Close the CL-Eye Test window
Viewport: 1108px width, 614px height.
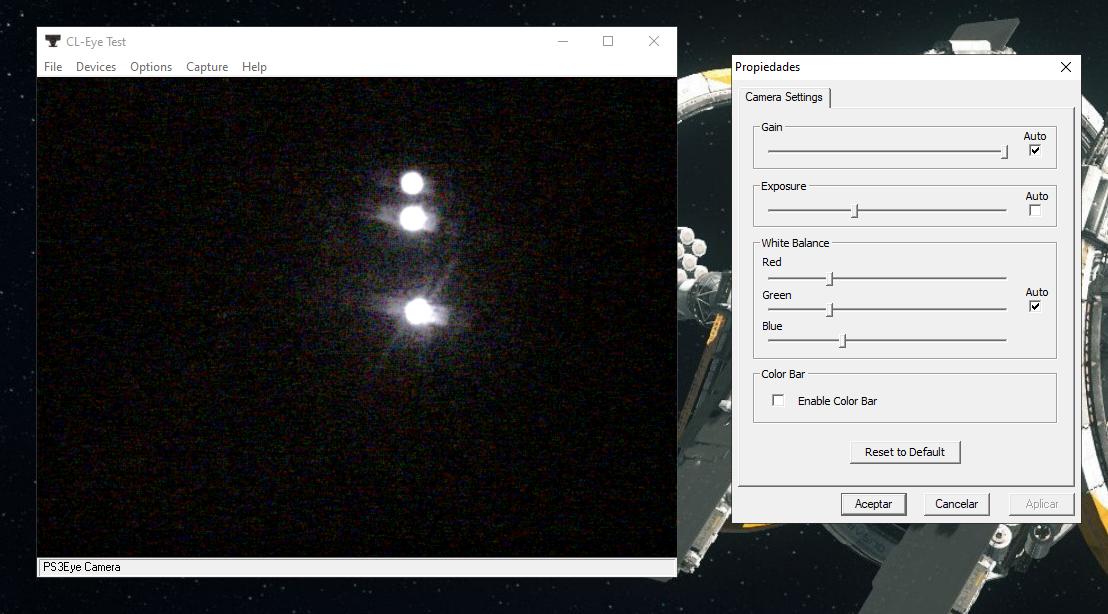pyautogui.click(x=654, y=41)
